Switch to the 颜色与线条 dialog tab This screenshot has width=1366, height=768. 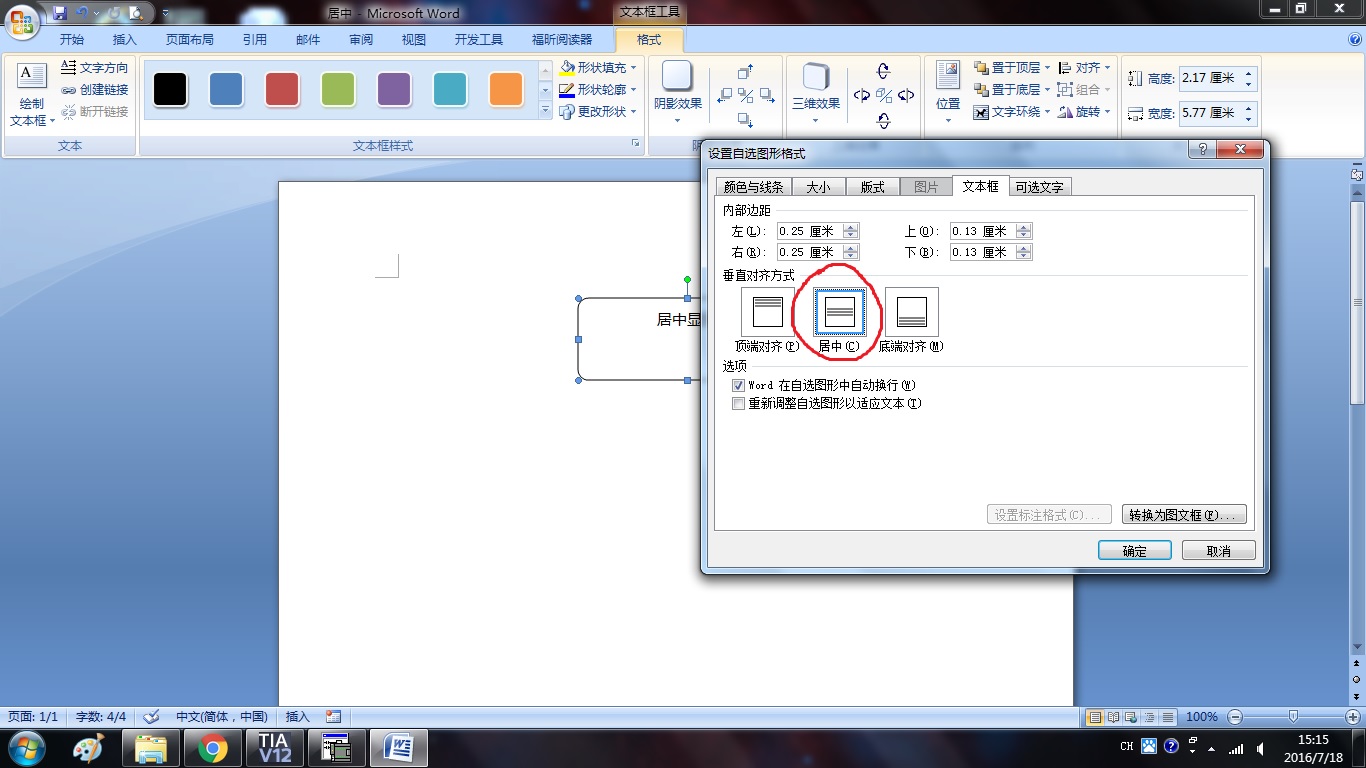[754, 187]
